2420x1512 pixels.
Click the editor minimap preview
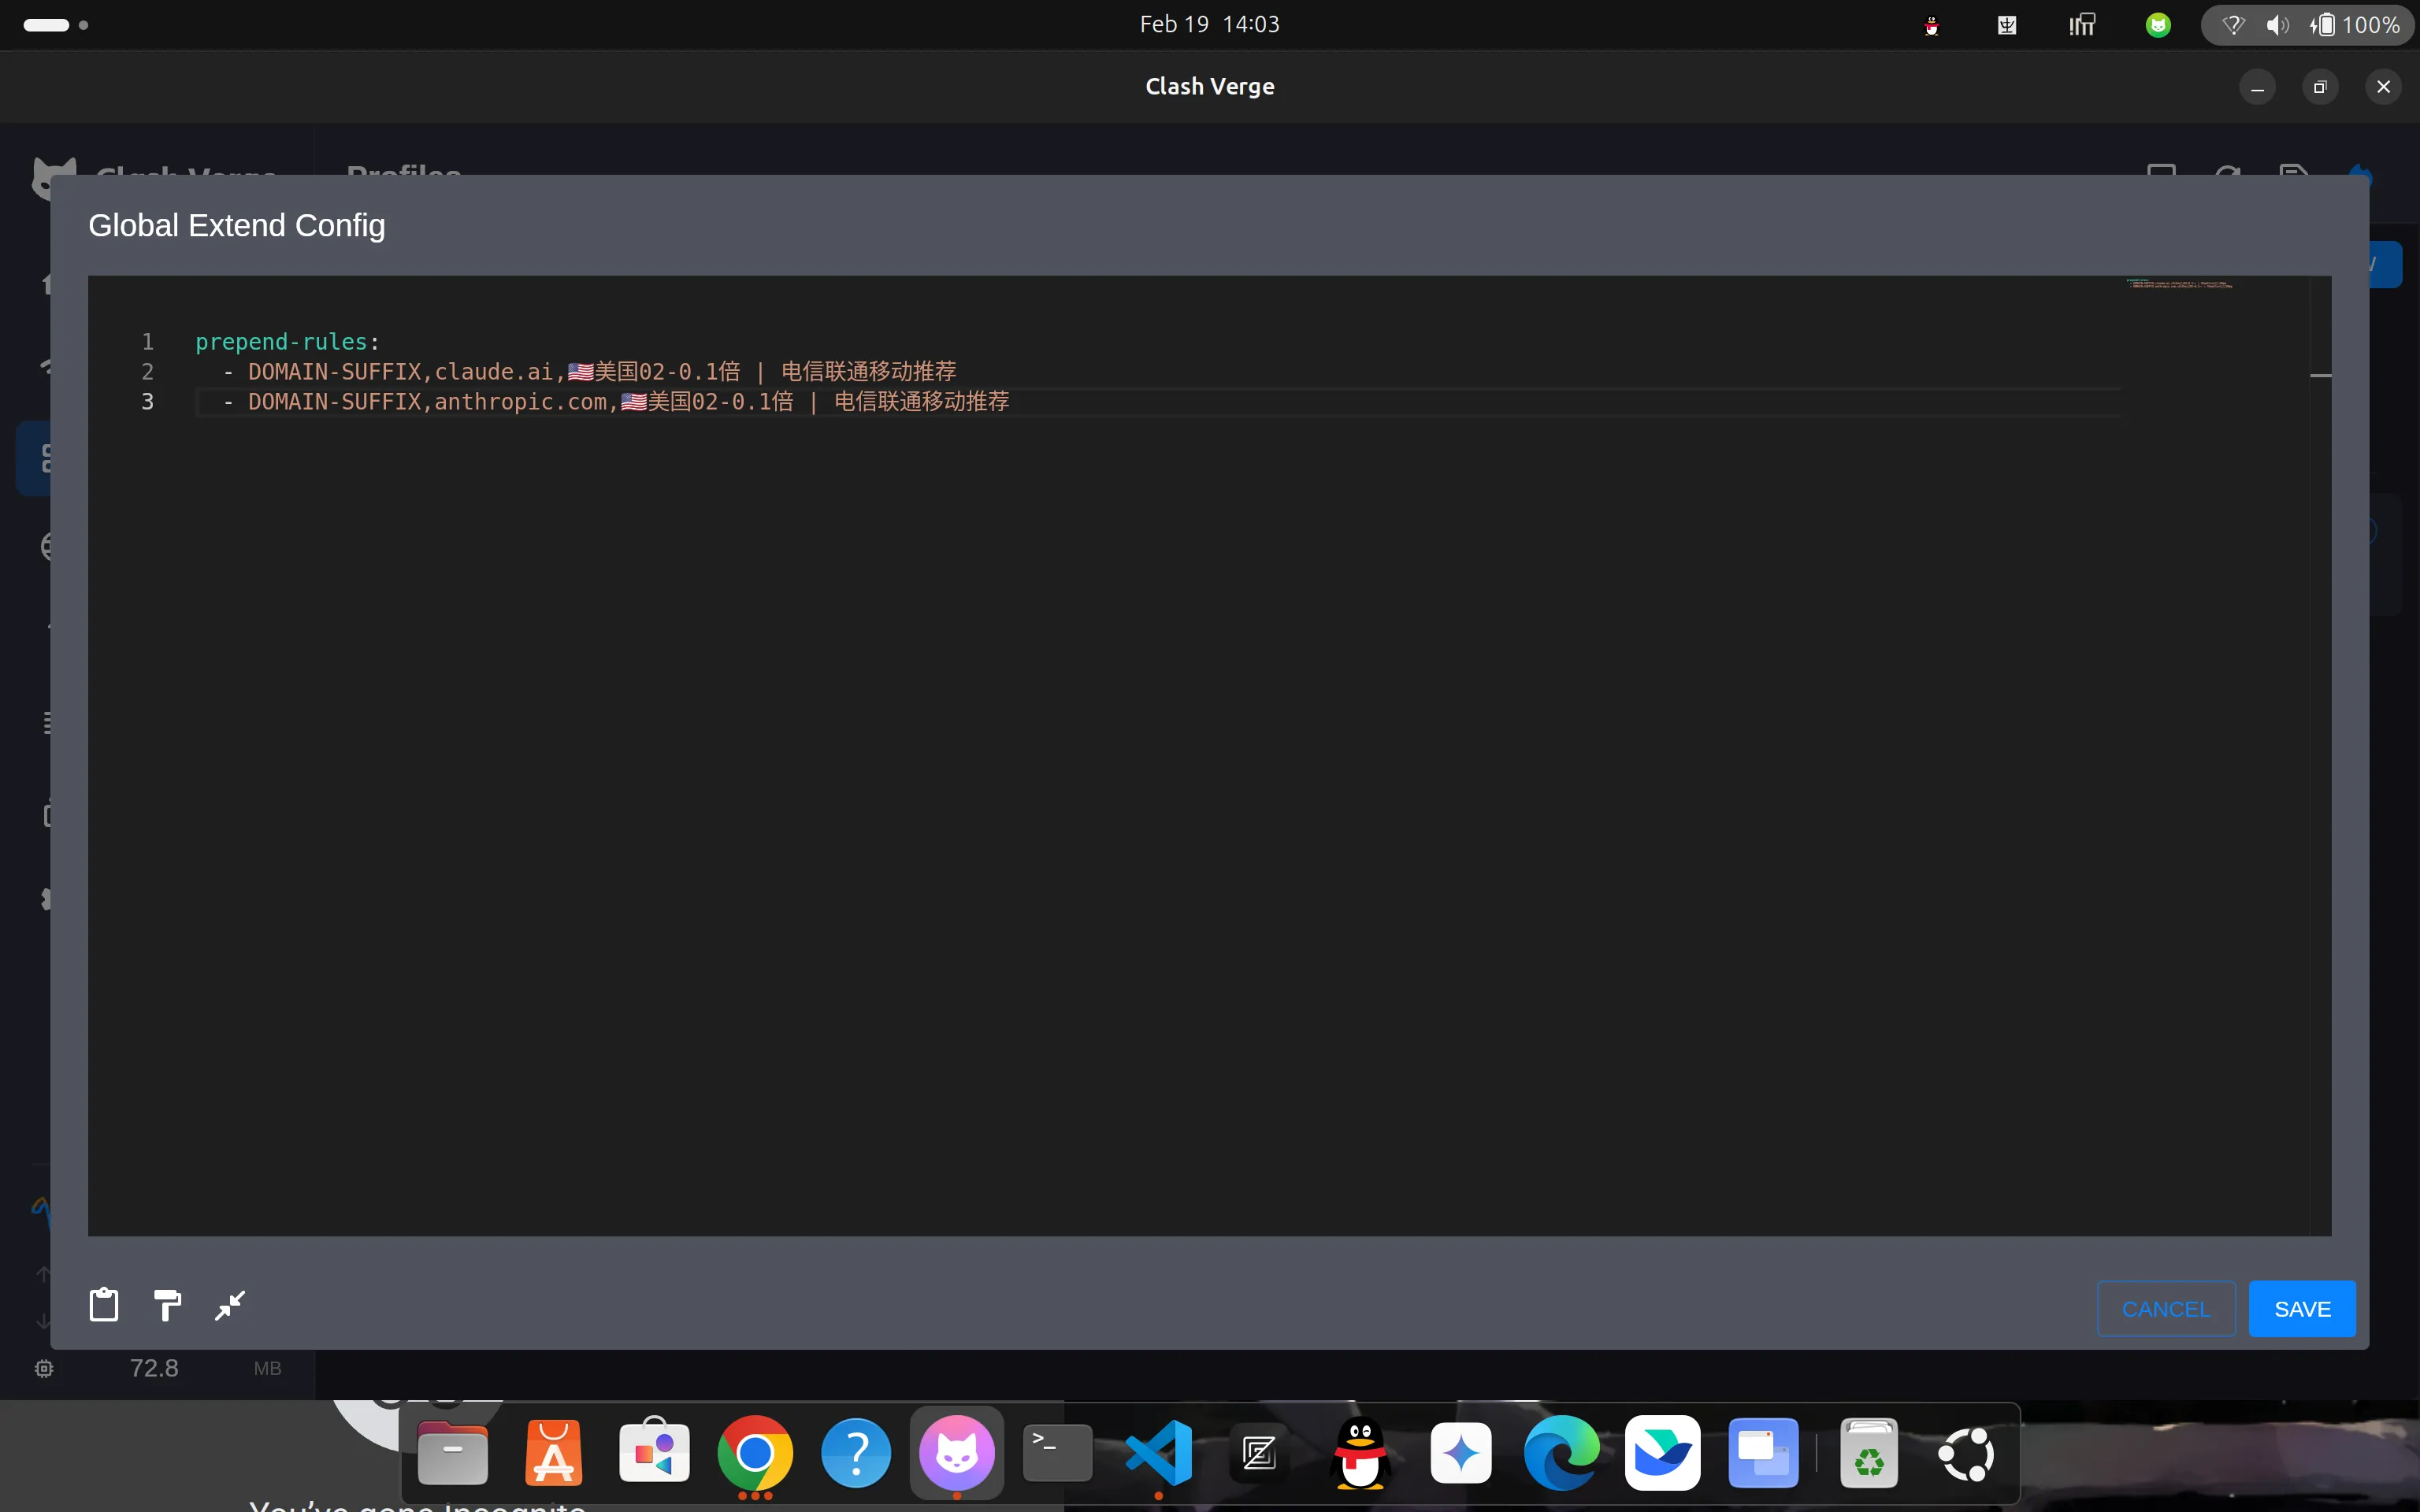point(2180,284)
